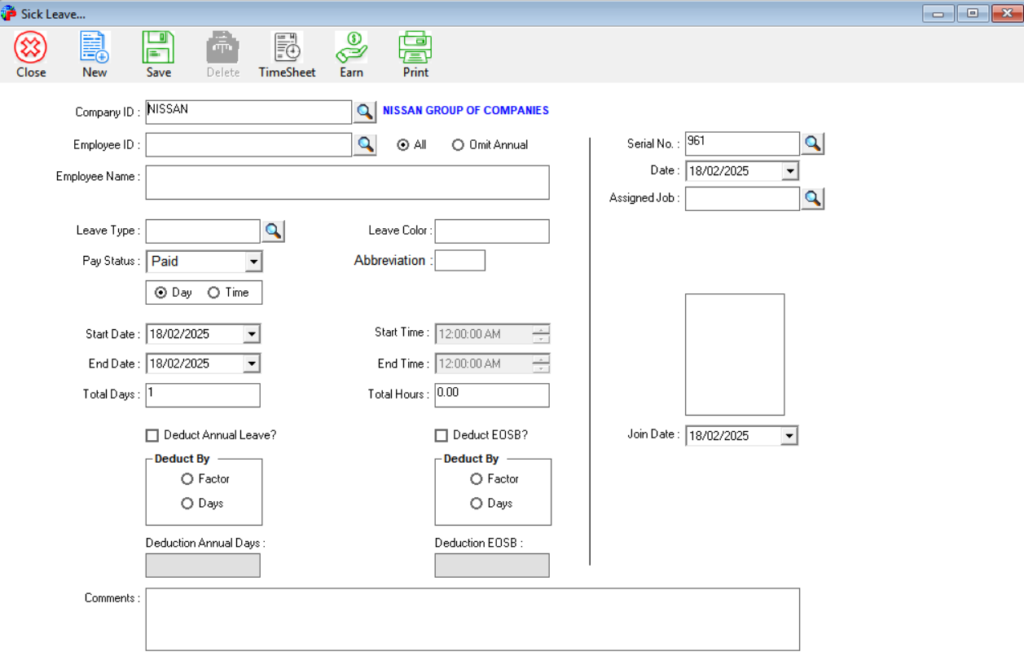The height and width of the screenshot is (665, 1024).
Task: Open the TimeSheet view
Action: (286, 52)
